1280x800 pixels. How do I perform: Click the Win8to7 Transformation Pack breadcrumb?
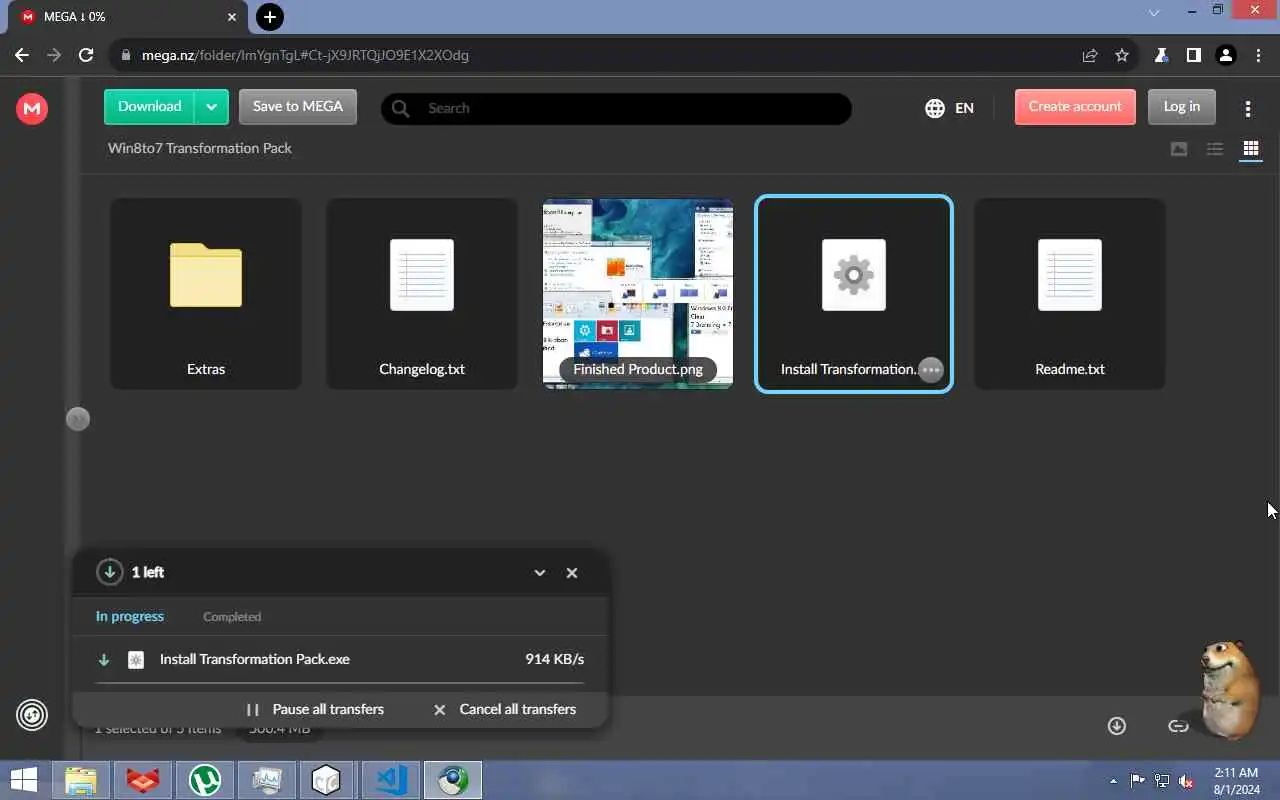point(200,148)
